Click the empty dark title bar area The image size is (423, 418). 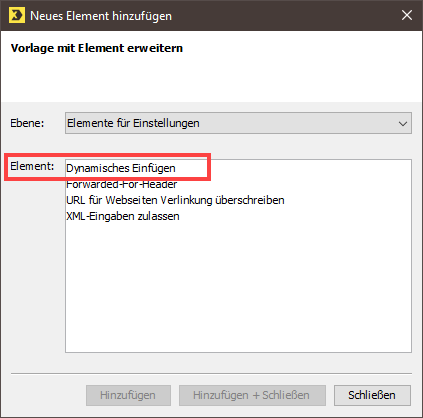pos(283,15)
